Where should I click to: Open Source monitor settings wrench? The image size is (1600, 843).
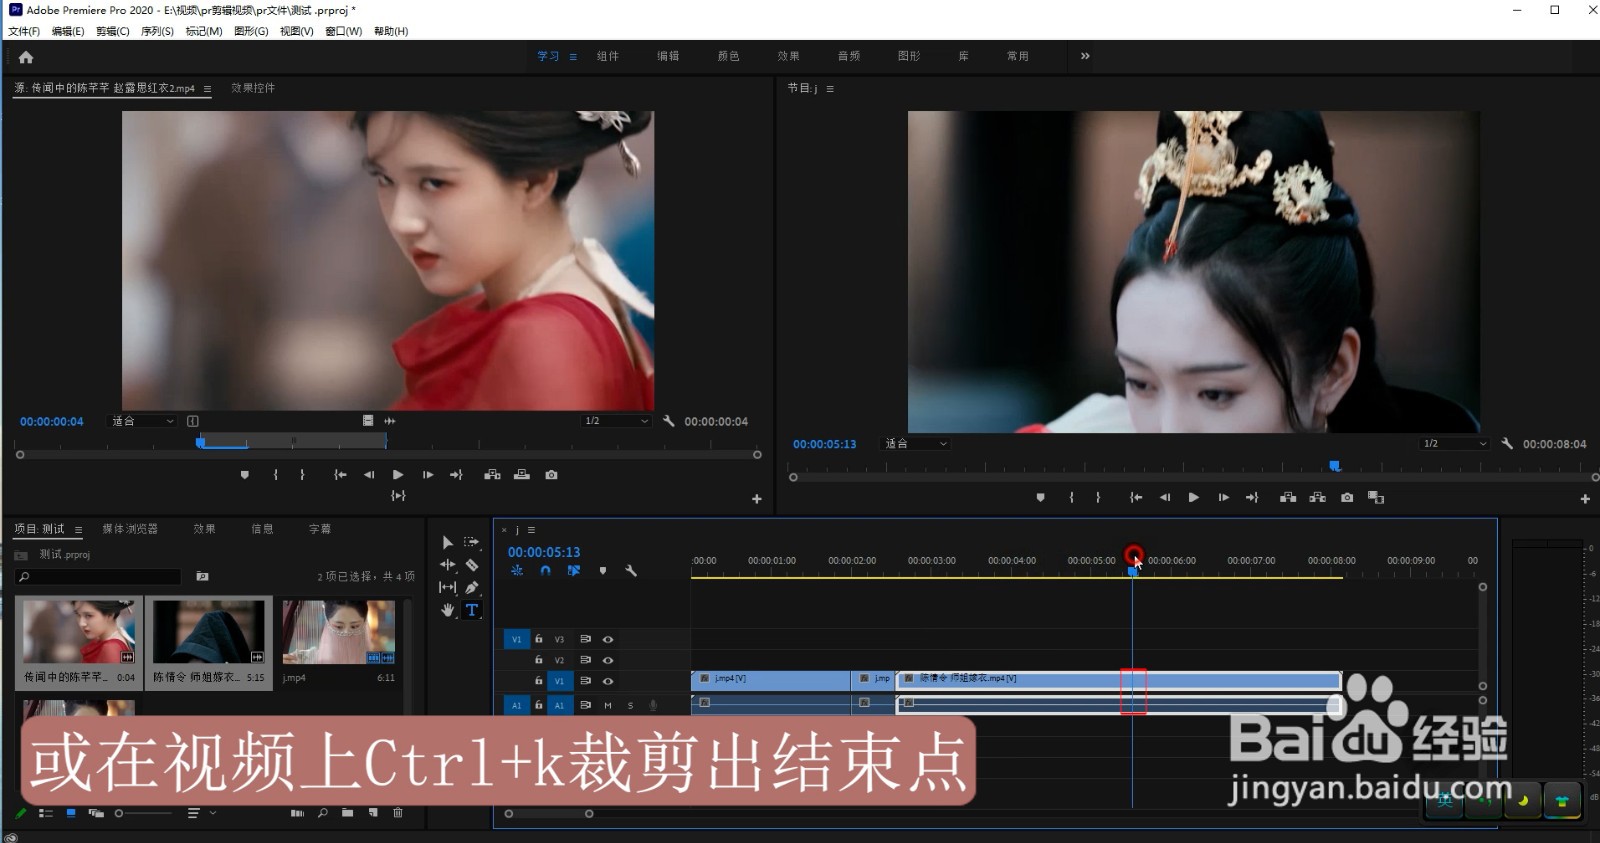click(669, 421)
